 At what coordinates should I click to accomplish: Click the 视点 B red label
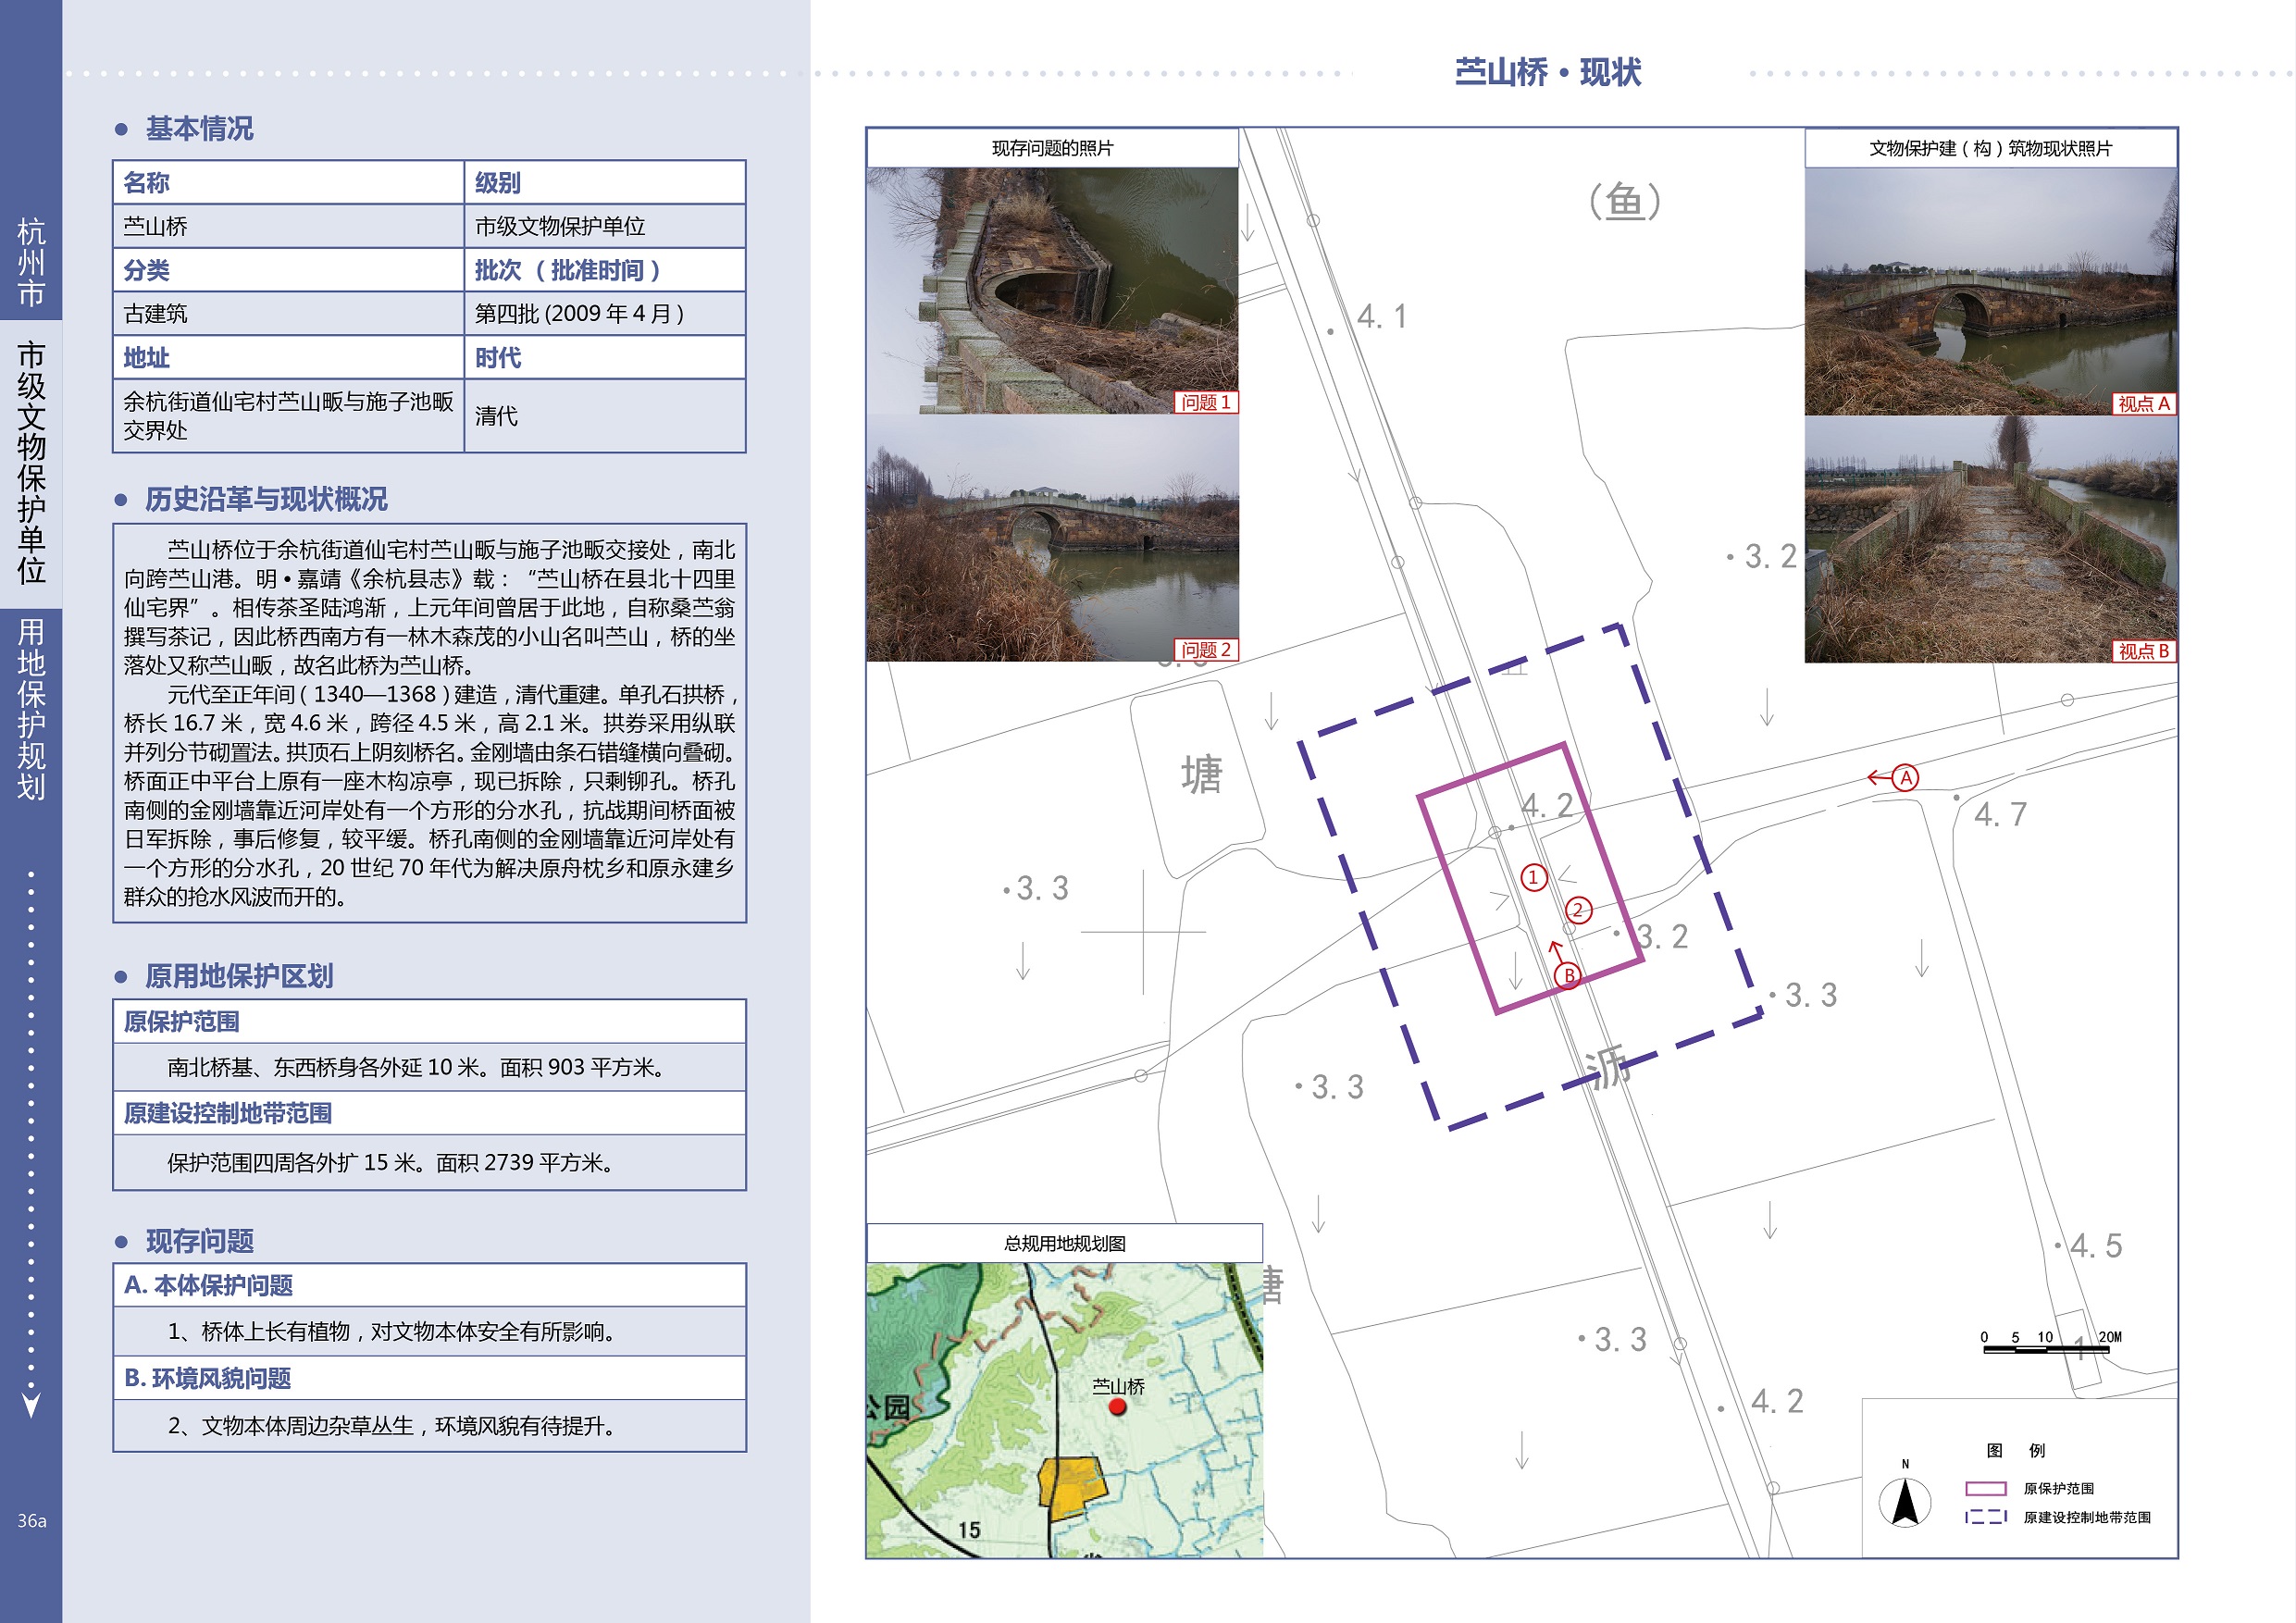pos(2144,651)
